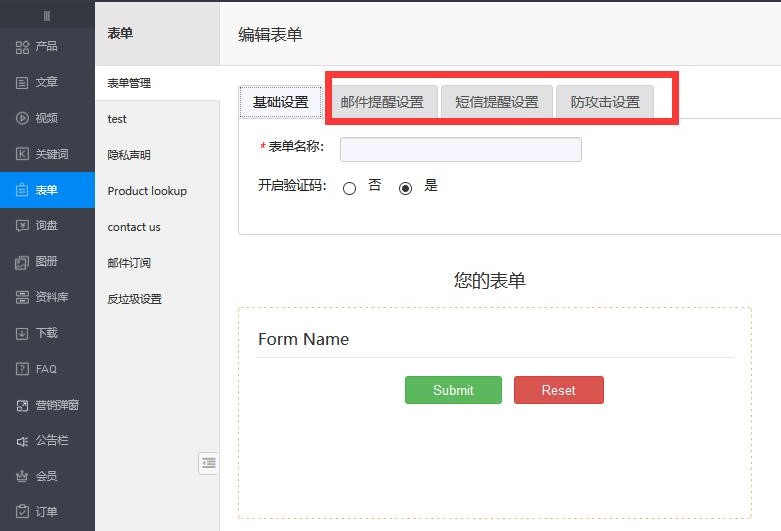The width and height of the screenshot is (781, 531).
Task: Select 是 for 开启验证码
Action: coord(405,188)
